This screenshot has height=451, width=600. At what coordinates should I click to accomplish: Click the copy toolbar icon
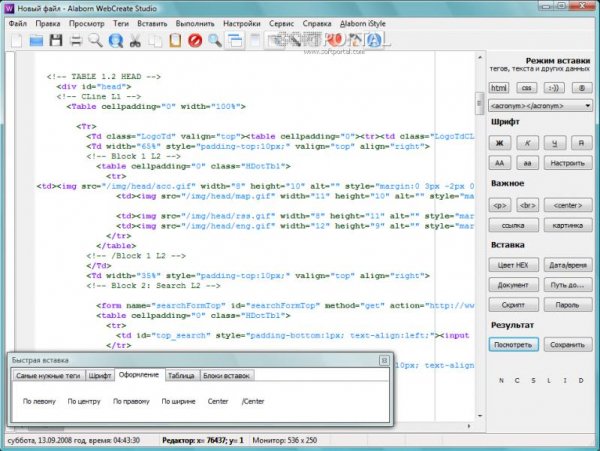point(155,41)
